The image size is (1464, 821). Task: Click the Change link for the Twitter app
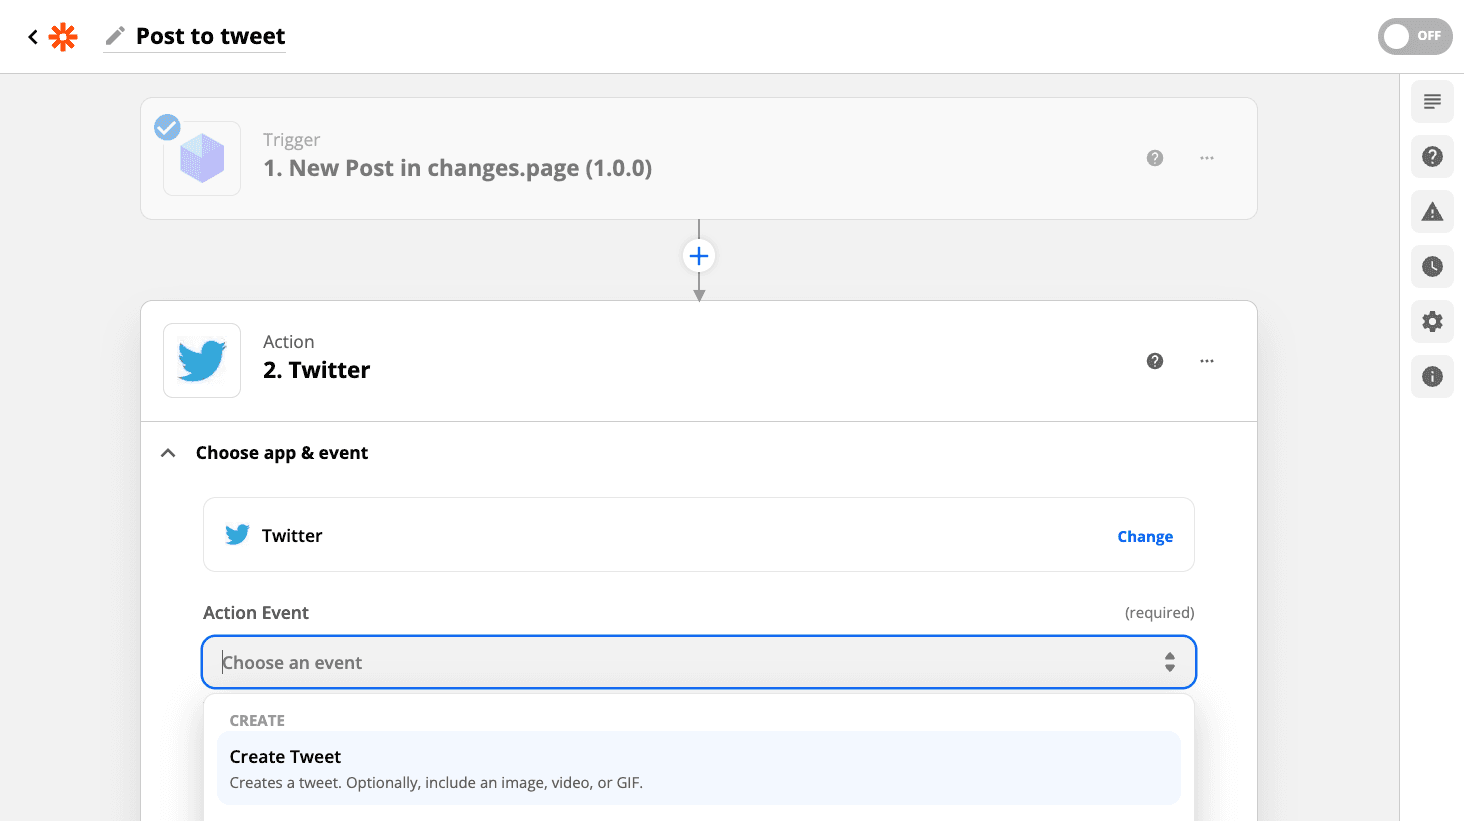tap(1144, 537)
